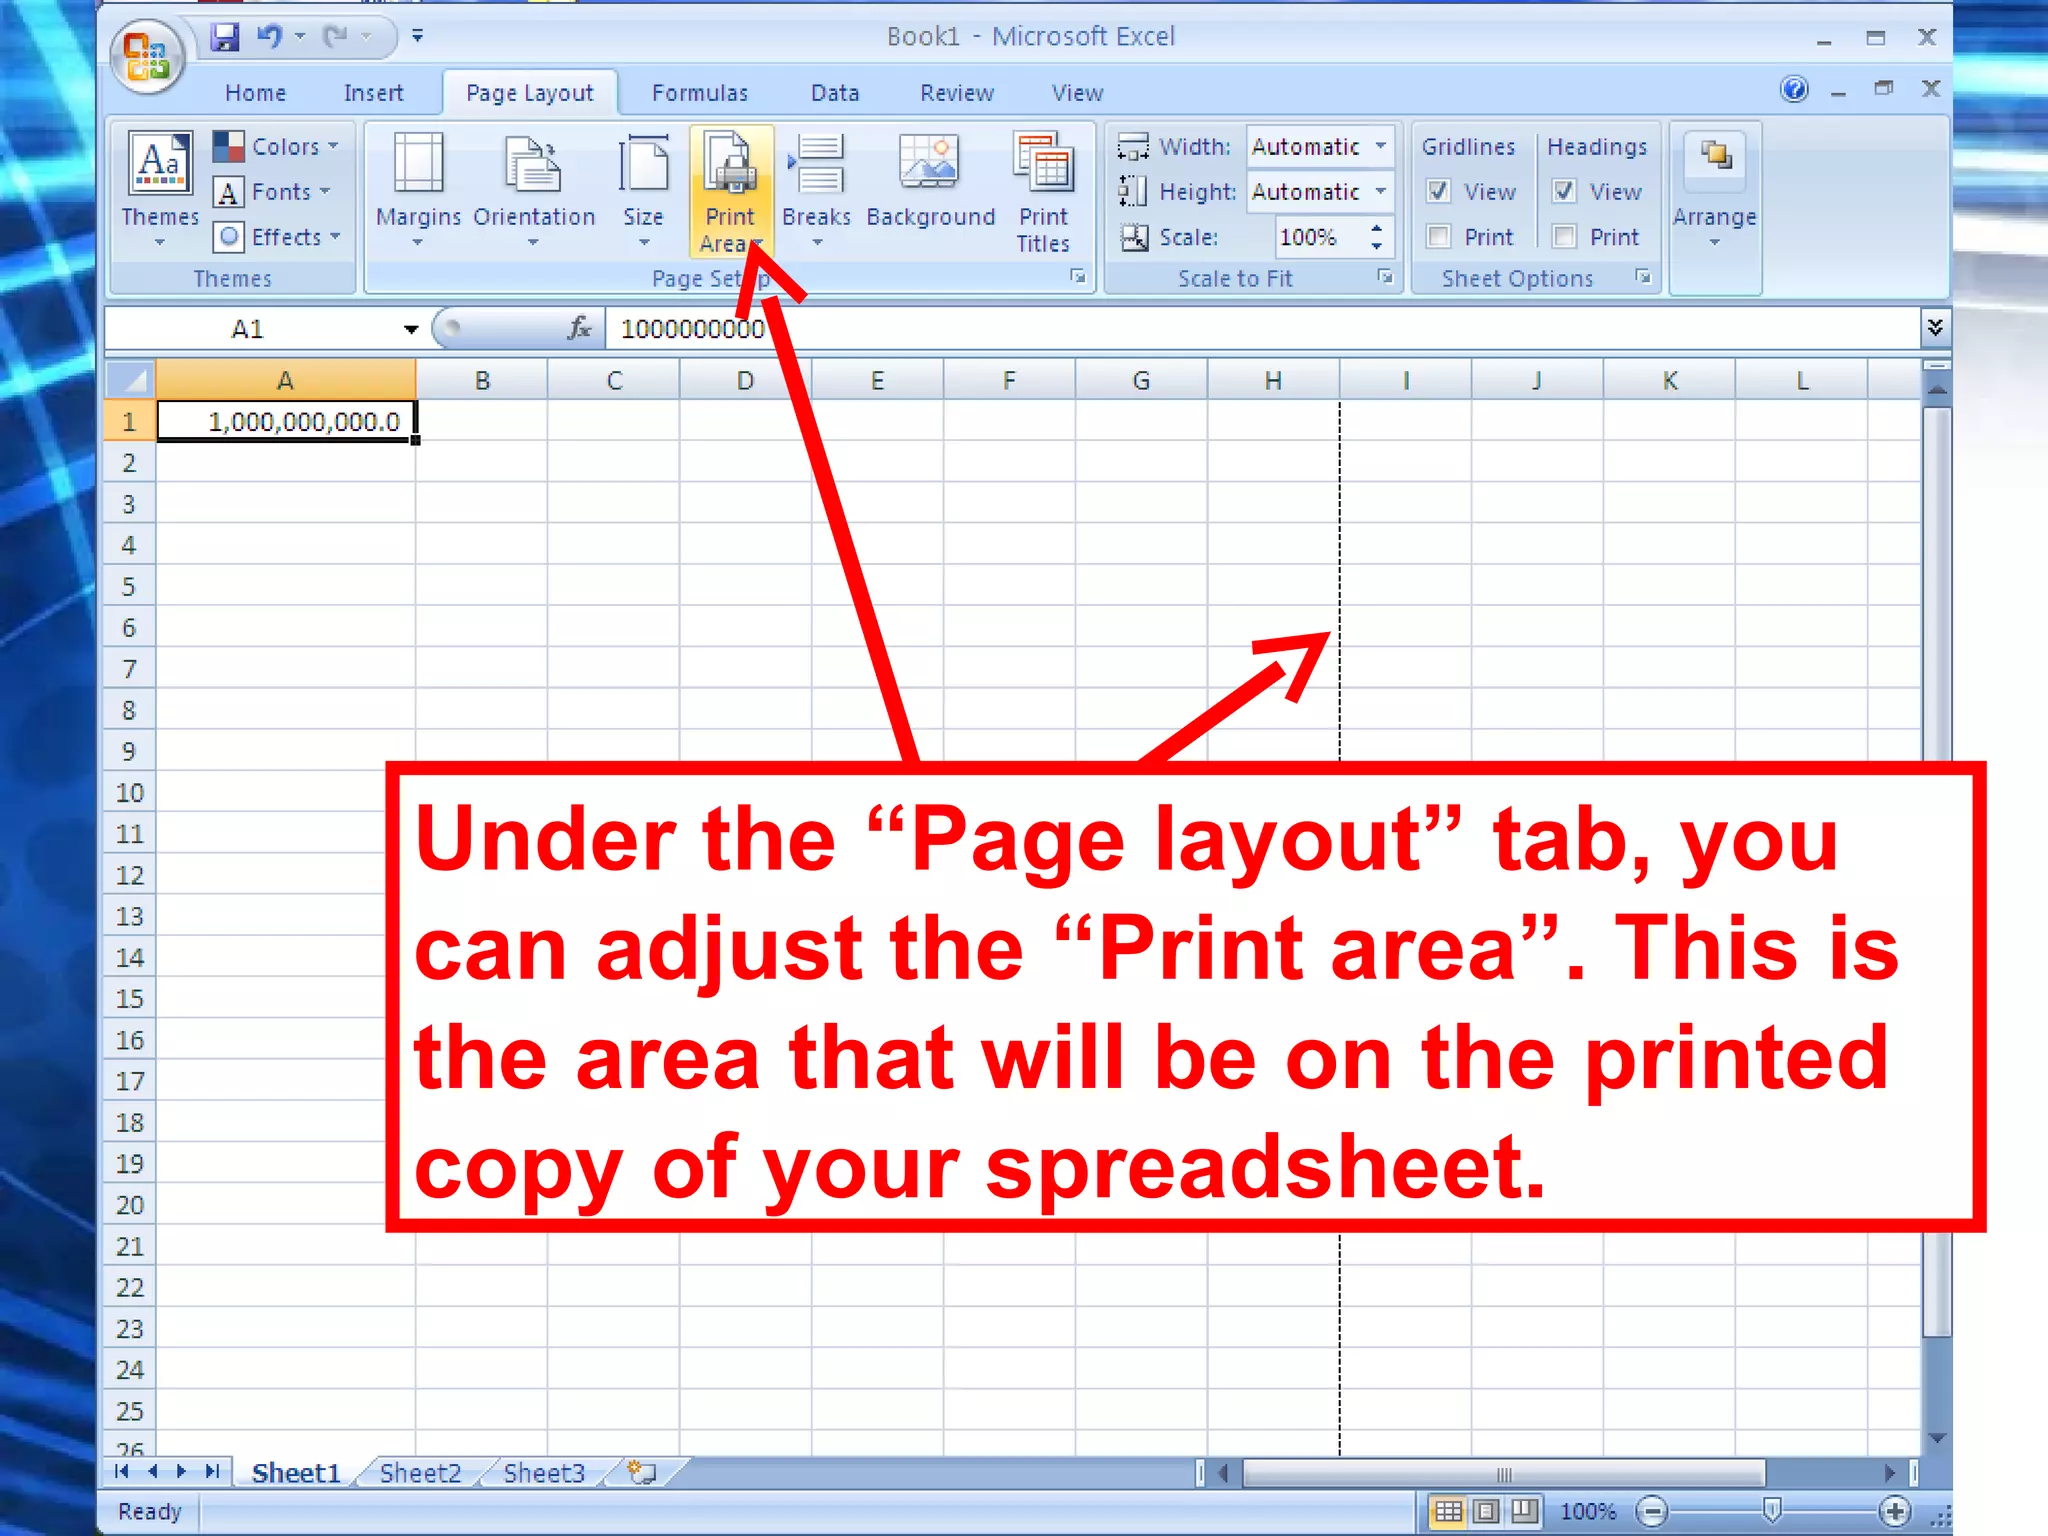2048x1536 pixels.
Task: Open the Arrange menu
Action: [x=1714, y=190]
